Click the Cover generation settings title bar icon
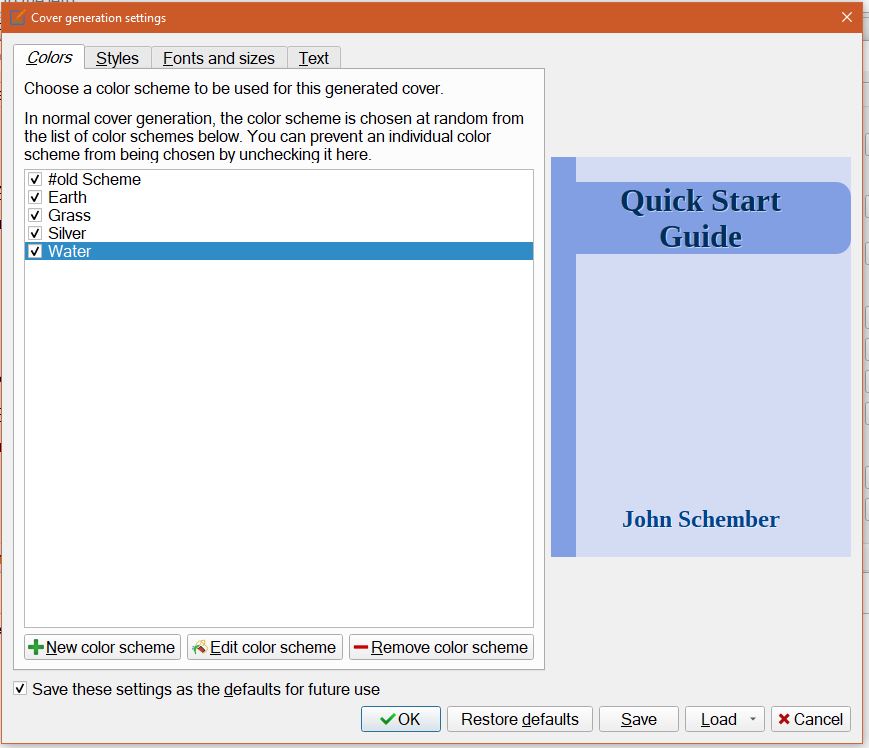The width and height of the screenshot is (869, 748). coord(17,17)
